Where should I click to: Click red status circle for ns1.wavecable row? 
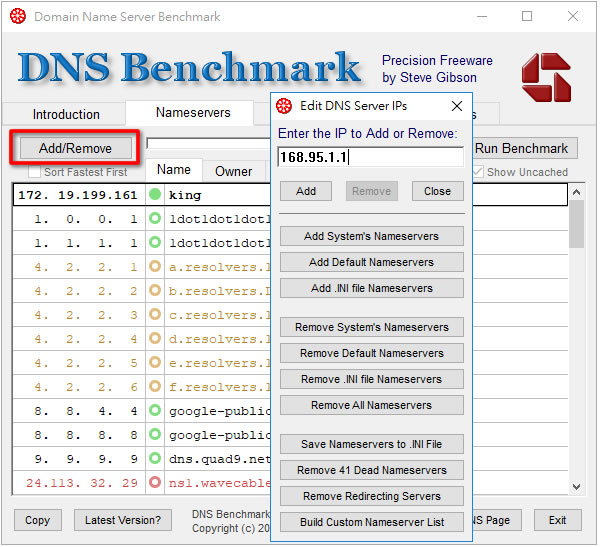pyautogui.click(x=155, y=482)
